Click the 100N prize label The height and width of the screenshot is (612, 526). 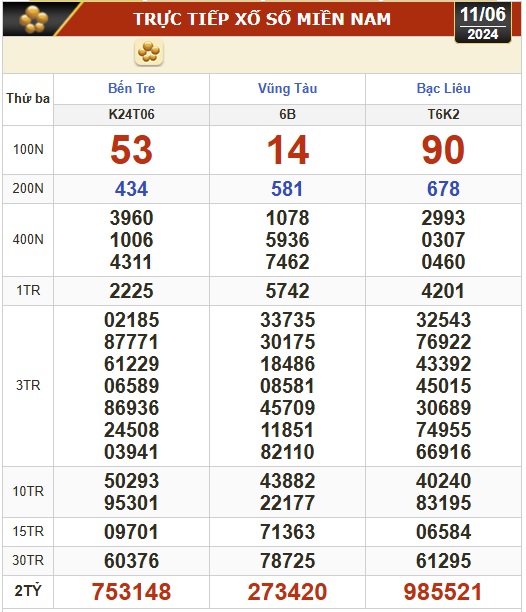[x=28, y=149]
